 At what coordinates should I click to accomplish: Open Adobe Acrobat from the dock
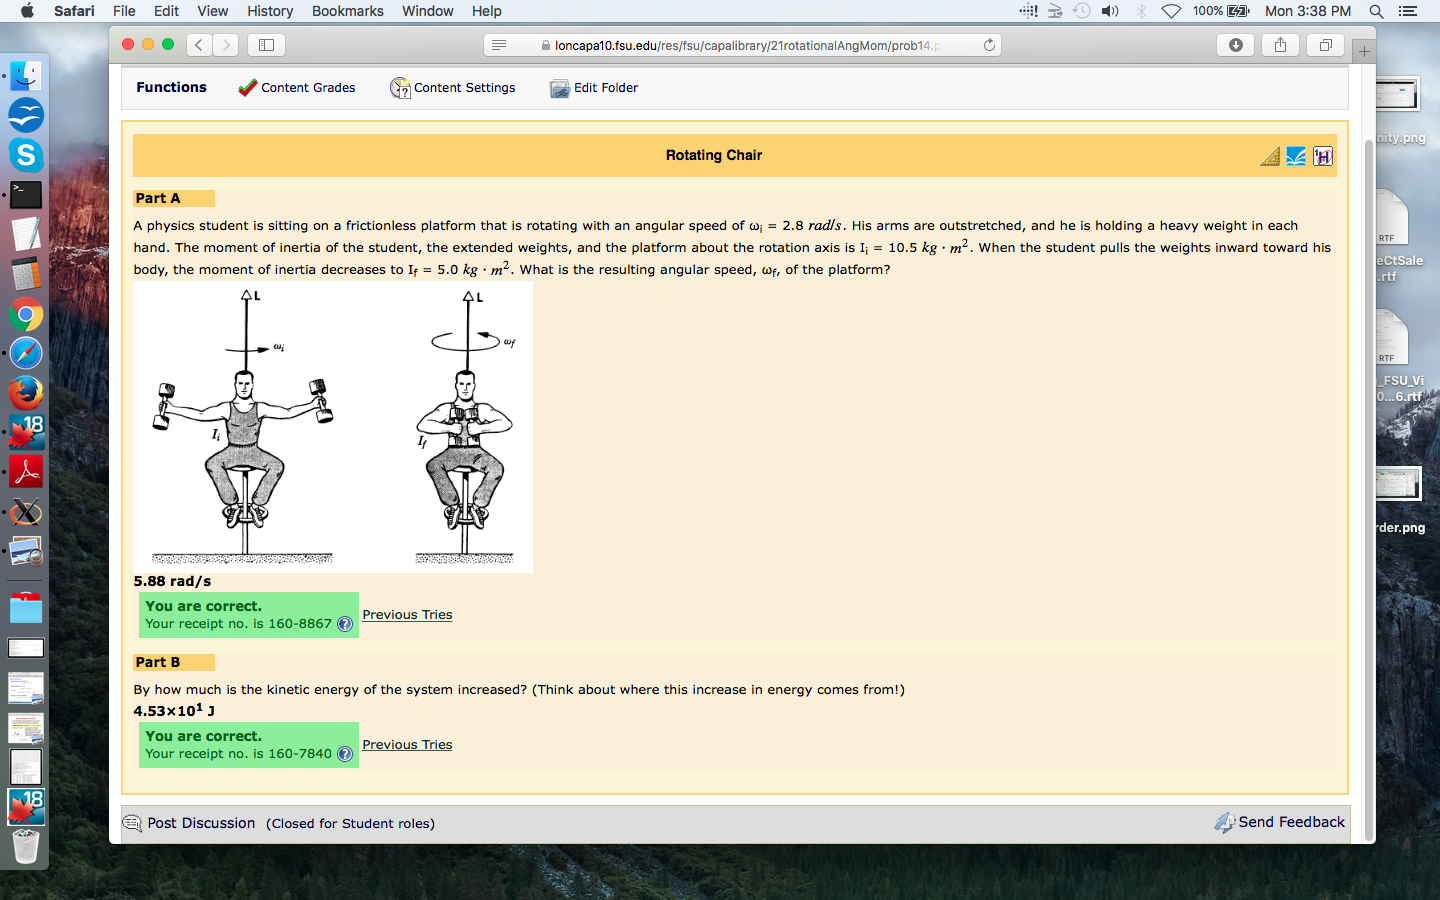[x=26, y=472]
